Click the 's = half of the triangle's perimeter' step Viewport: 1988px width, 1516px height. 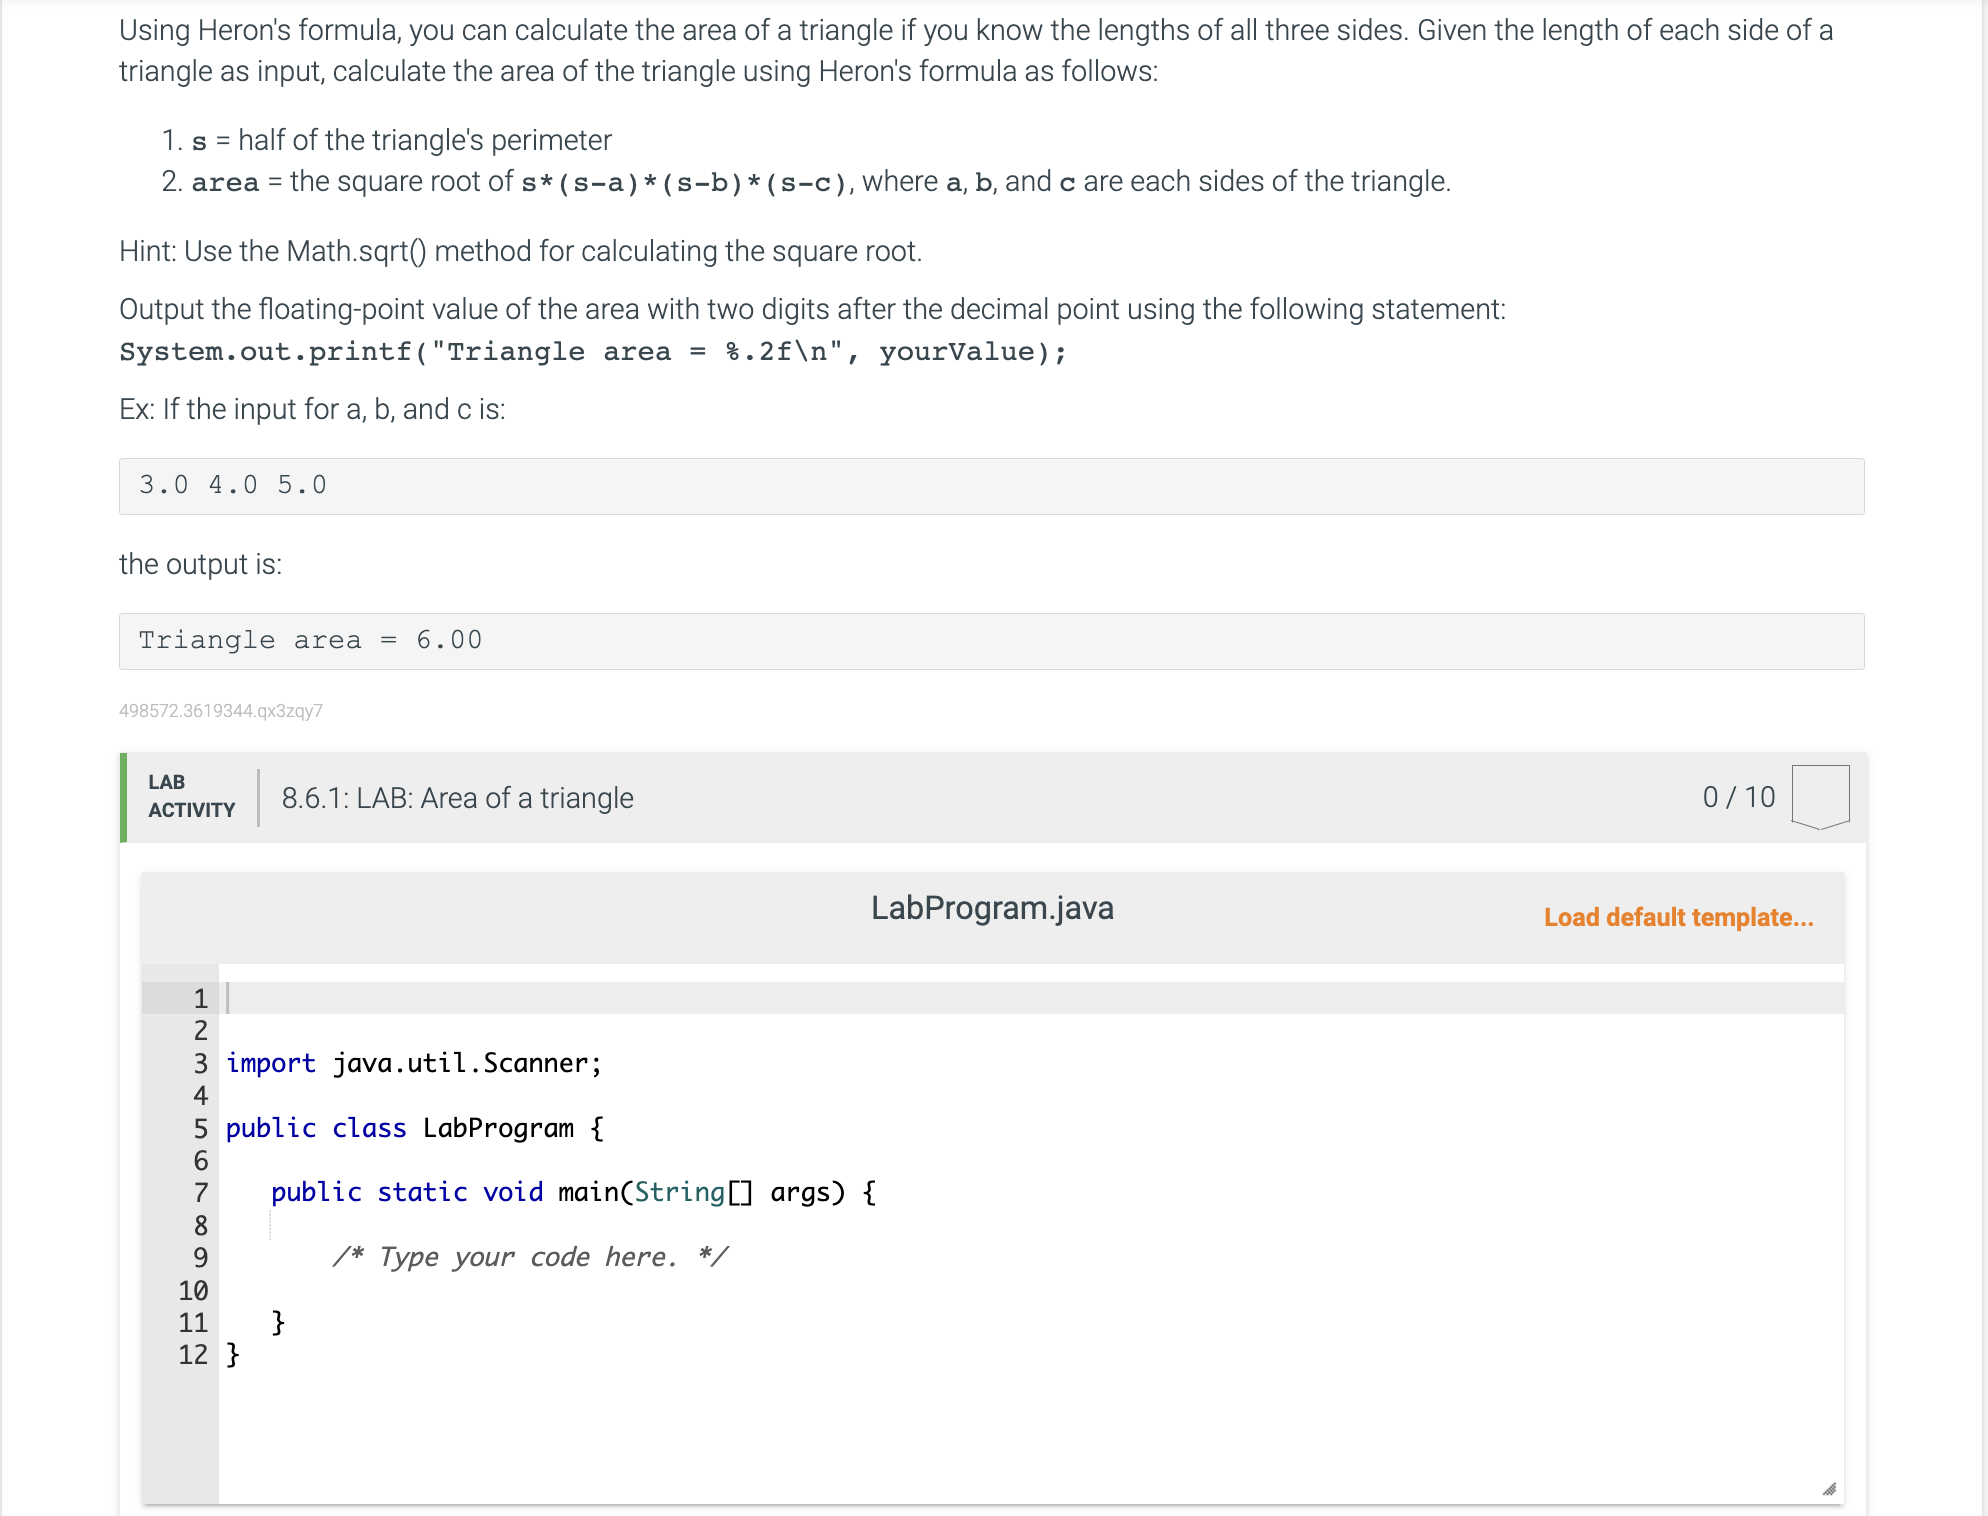pos(401,140)
